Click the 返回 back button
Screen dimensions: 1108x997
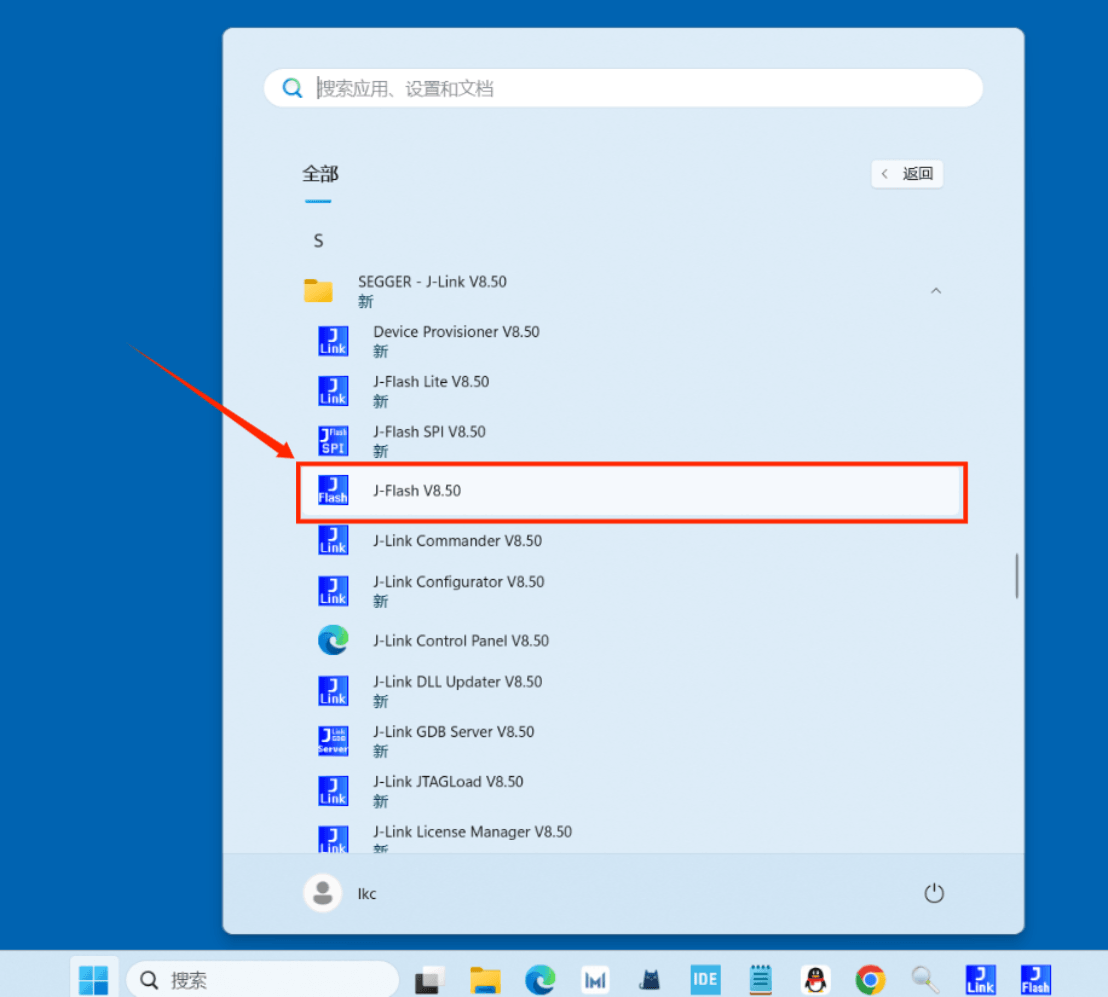click(x=907, y=174)
